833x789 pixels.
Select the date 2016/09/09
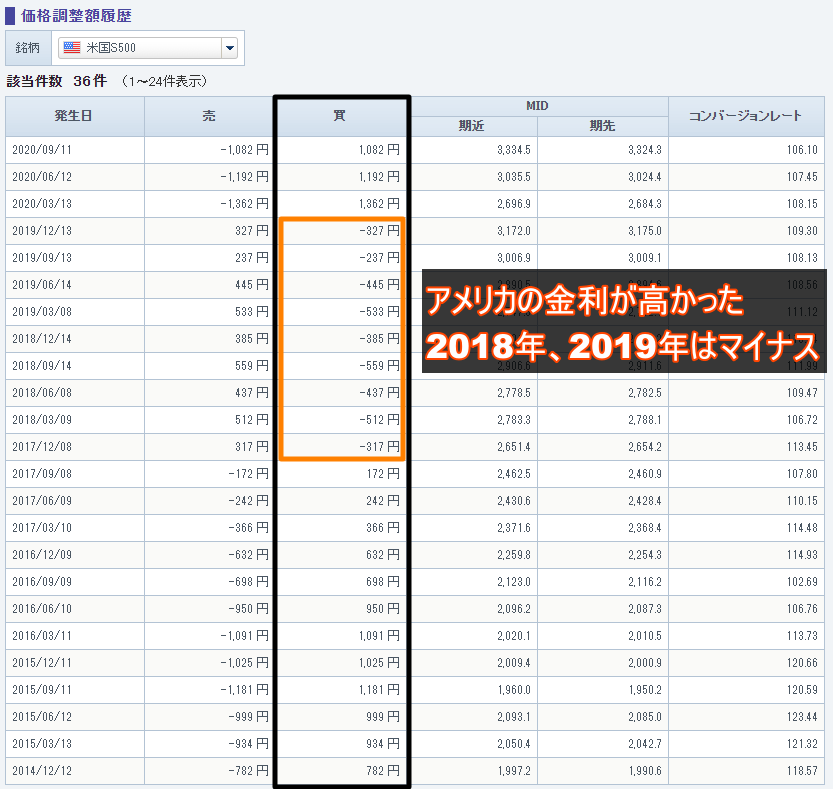point(42,582)
